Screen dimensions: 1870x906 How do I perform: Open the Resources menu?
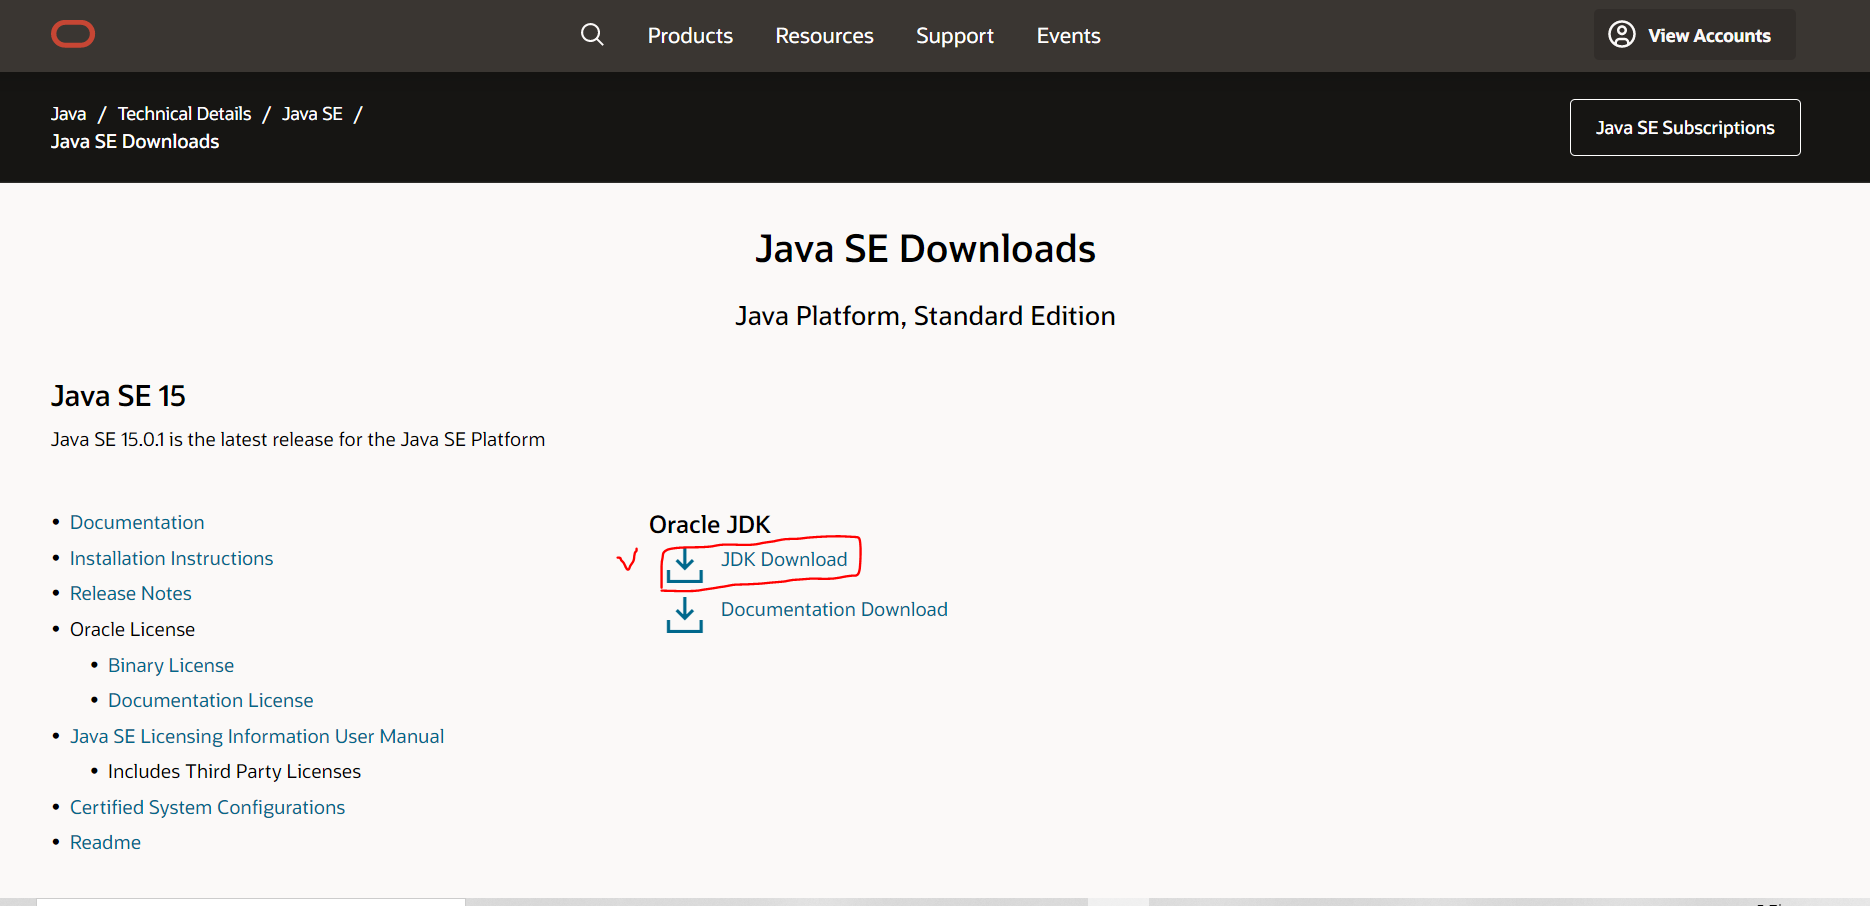pyautogui.click(x=824, y=36)
